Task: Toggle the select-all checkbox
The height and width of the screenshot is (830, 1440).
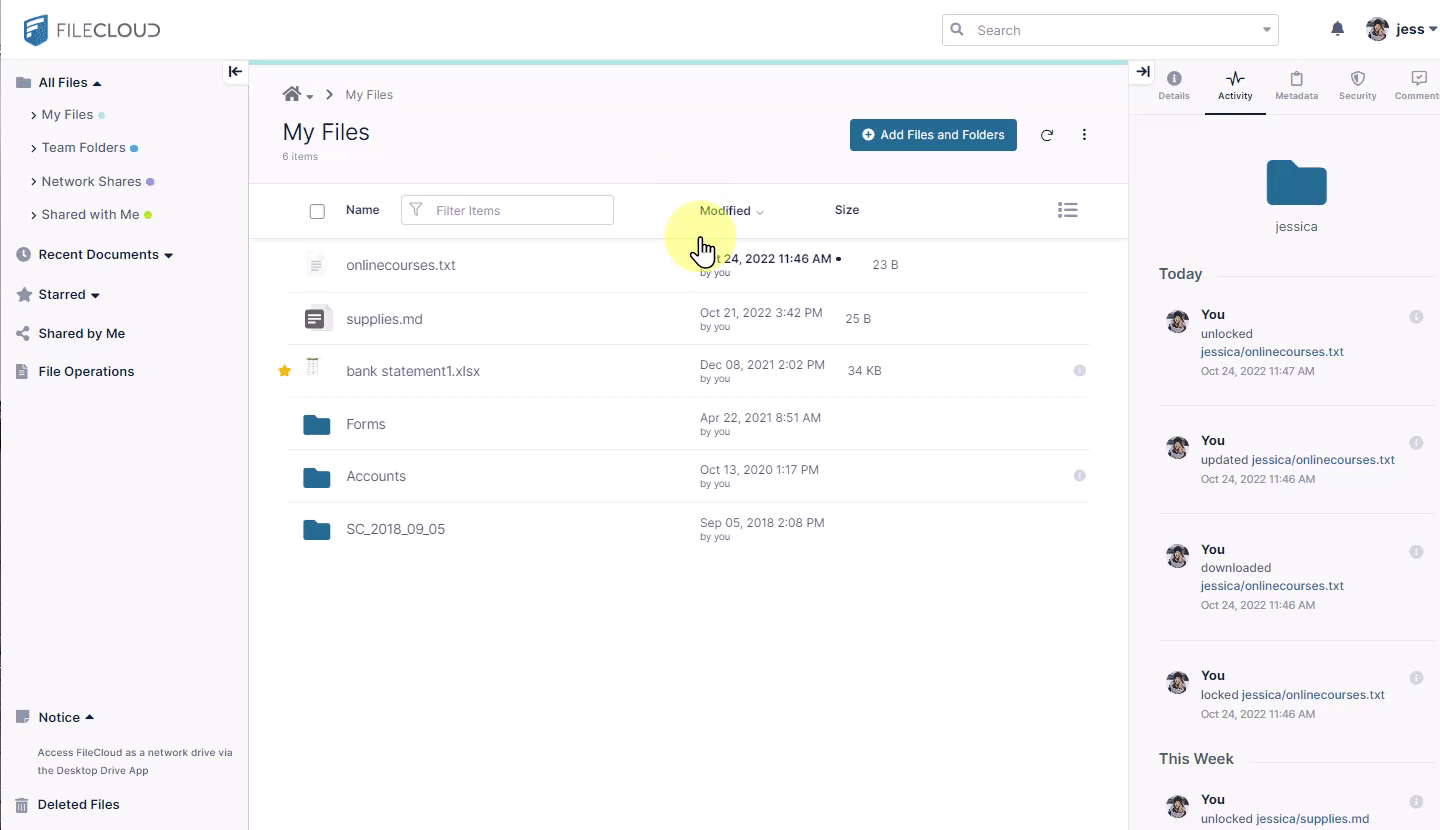Action: click(x=317, y=211)
